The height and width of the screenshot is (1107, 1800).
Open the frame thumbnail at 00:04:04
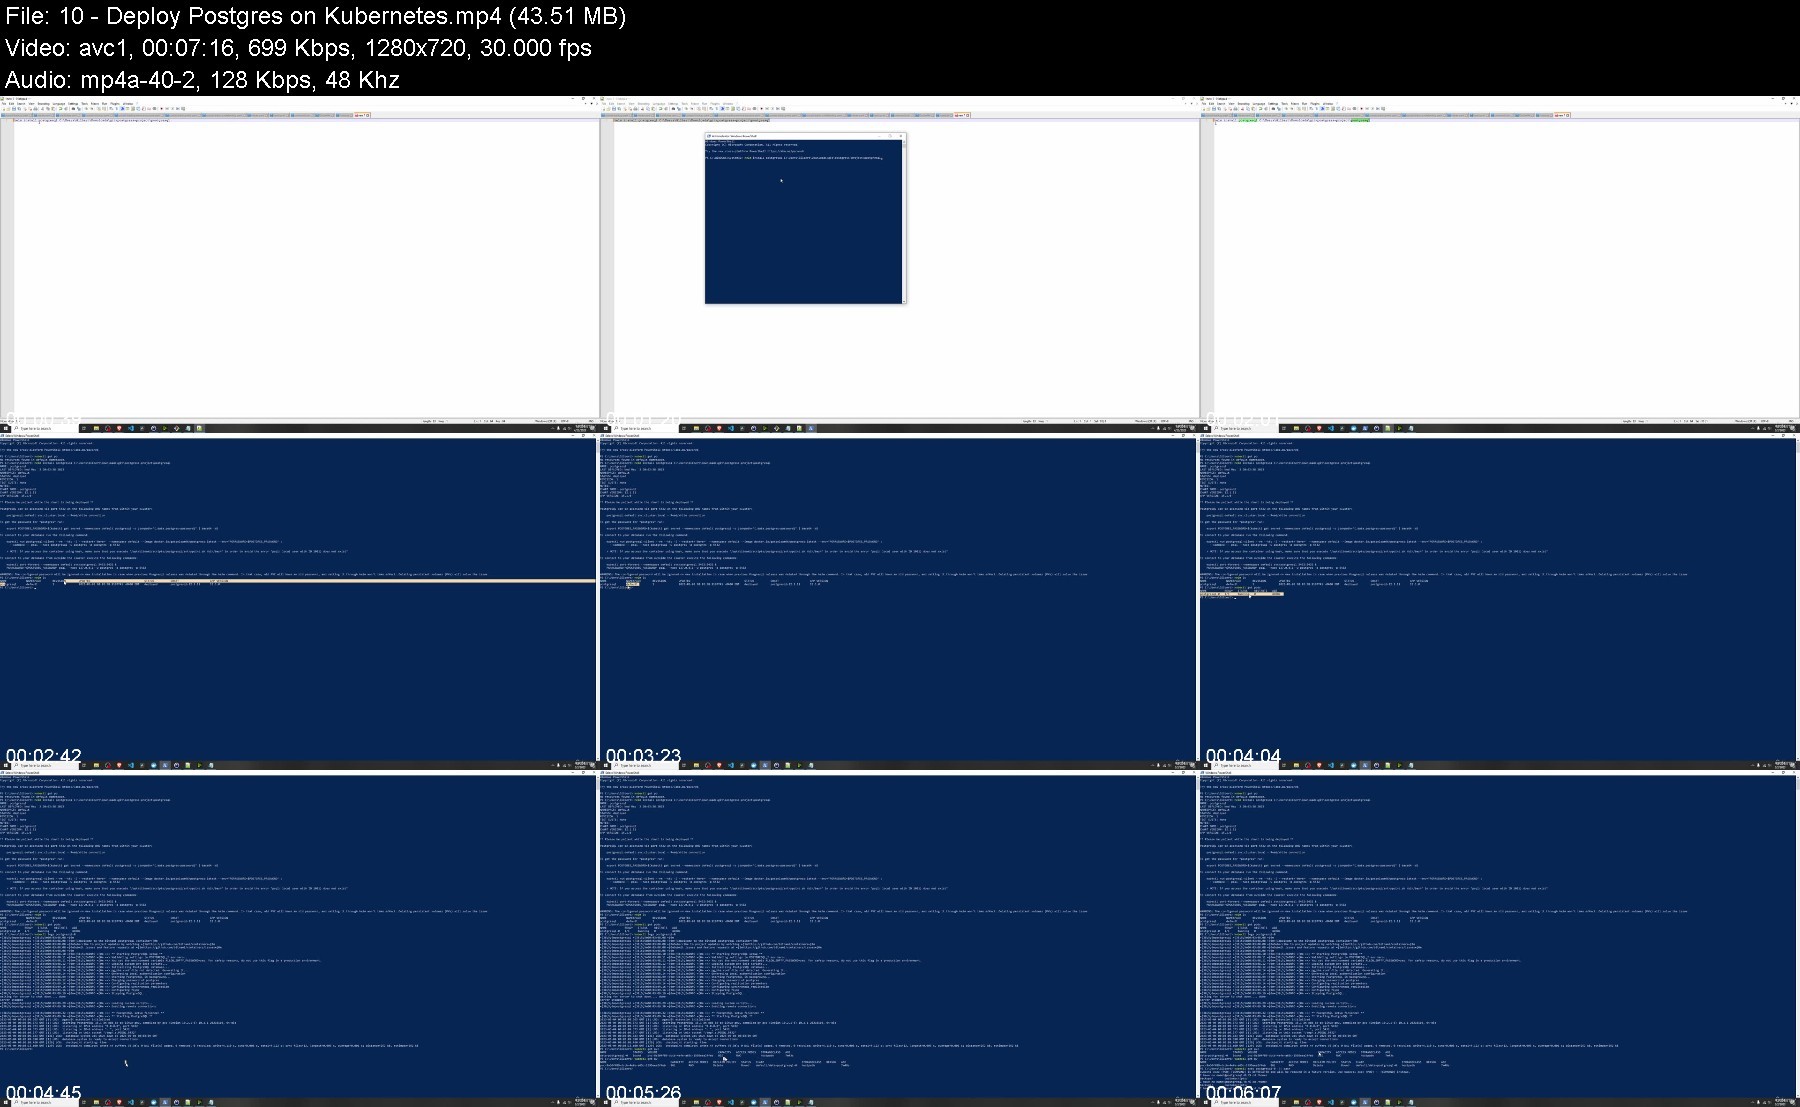tap(1500, 601)
